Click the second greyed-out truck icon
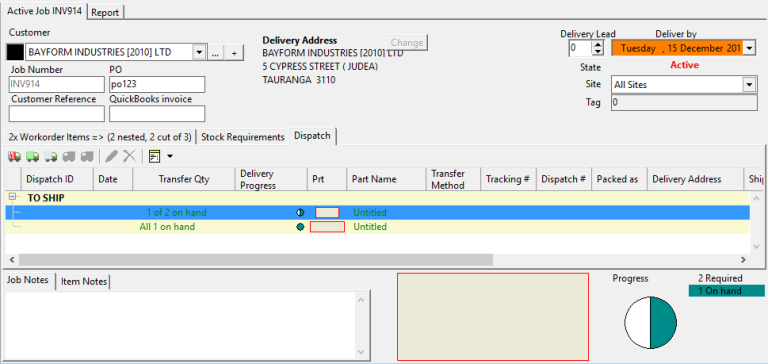 [x=87, y=156]
